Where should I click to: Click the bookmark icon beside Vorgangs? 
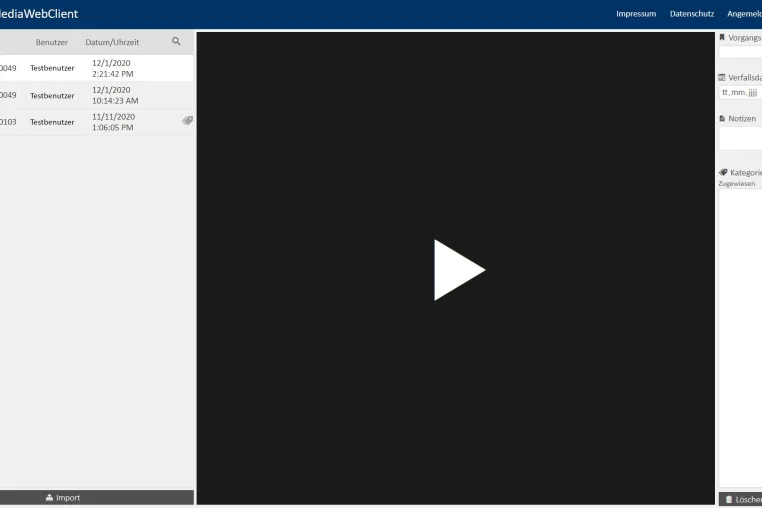(722, 37)
